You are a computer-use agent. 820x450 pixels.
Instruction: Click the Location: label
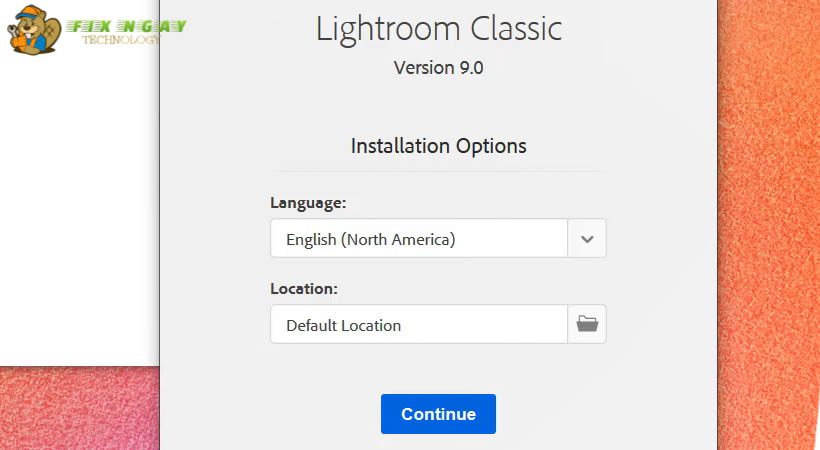(304, 288)
